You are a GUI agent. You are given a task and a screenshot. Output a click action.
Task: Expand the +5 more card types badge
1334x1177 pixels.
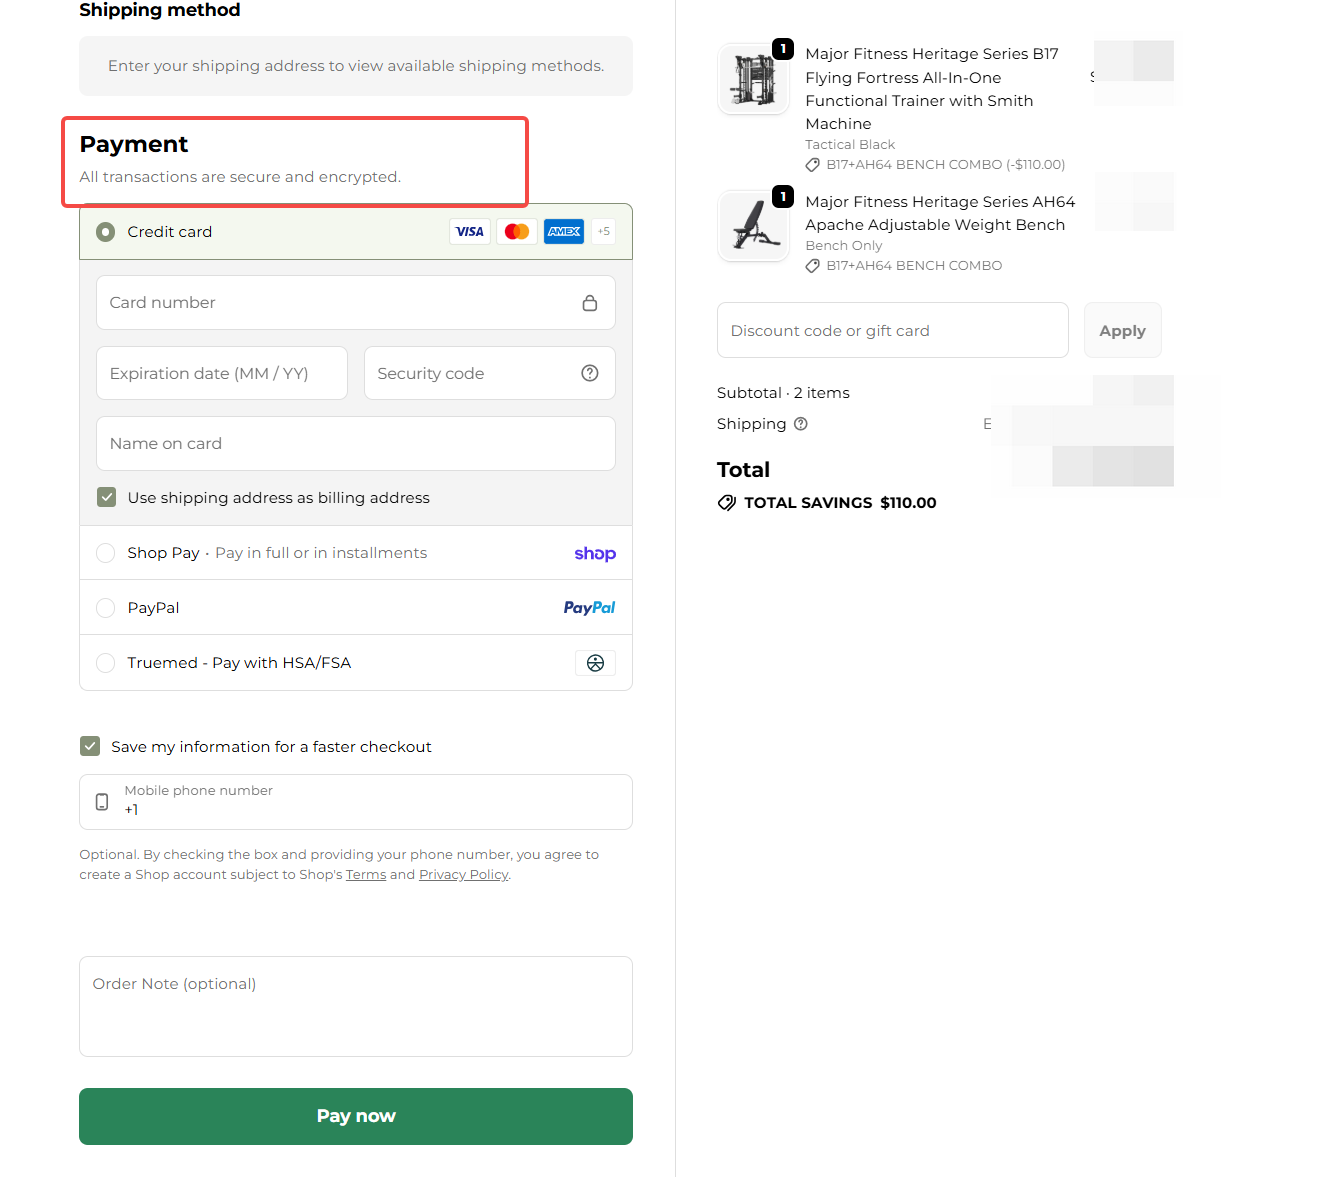(604, 232)
